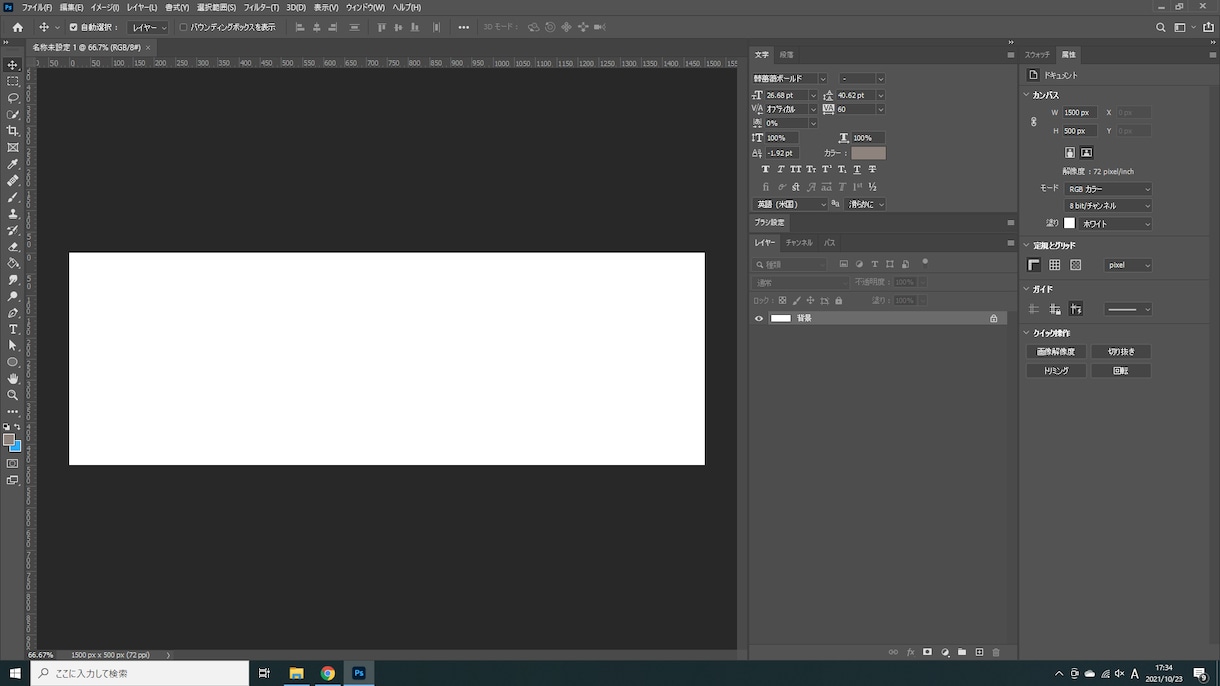Open the fx layer style icon
Image resolution: width=1220 pixels, height=686 pixels.
pyautogui.click(x=910, y=652)
